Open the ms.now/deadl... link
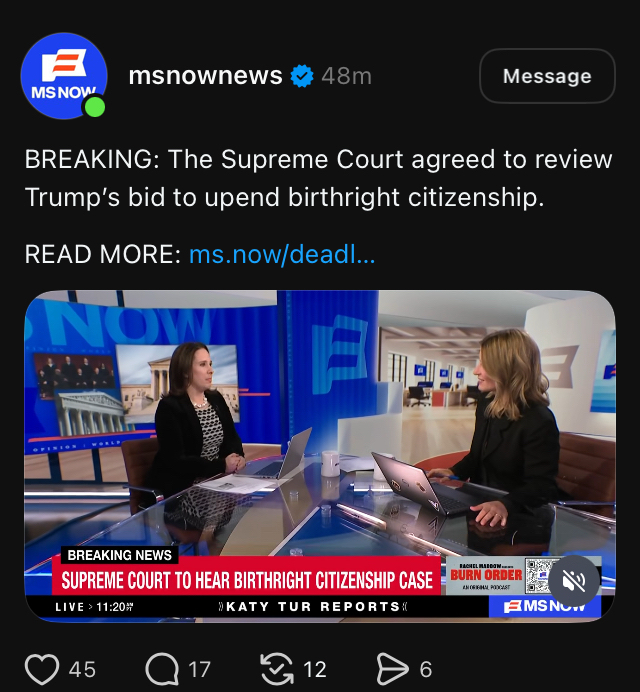The height and width of the screenshot is (692, 640). coord(282,255)
